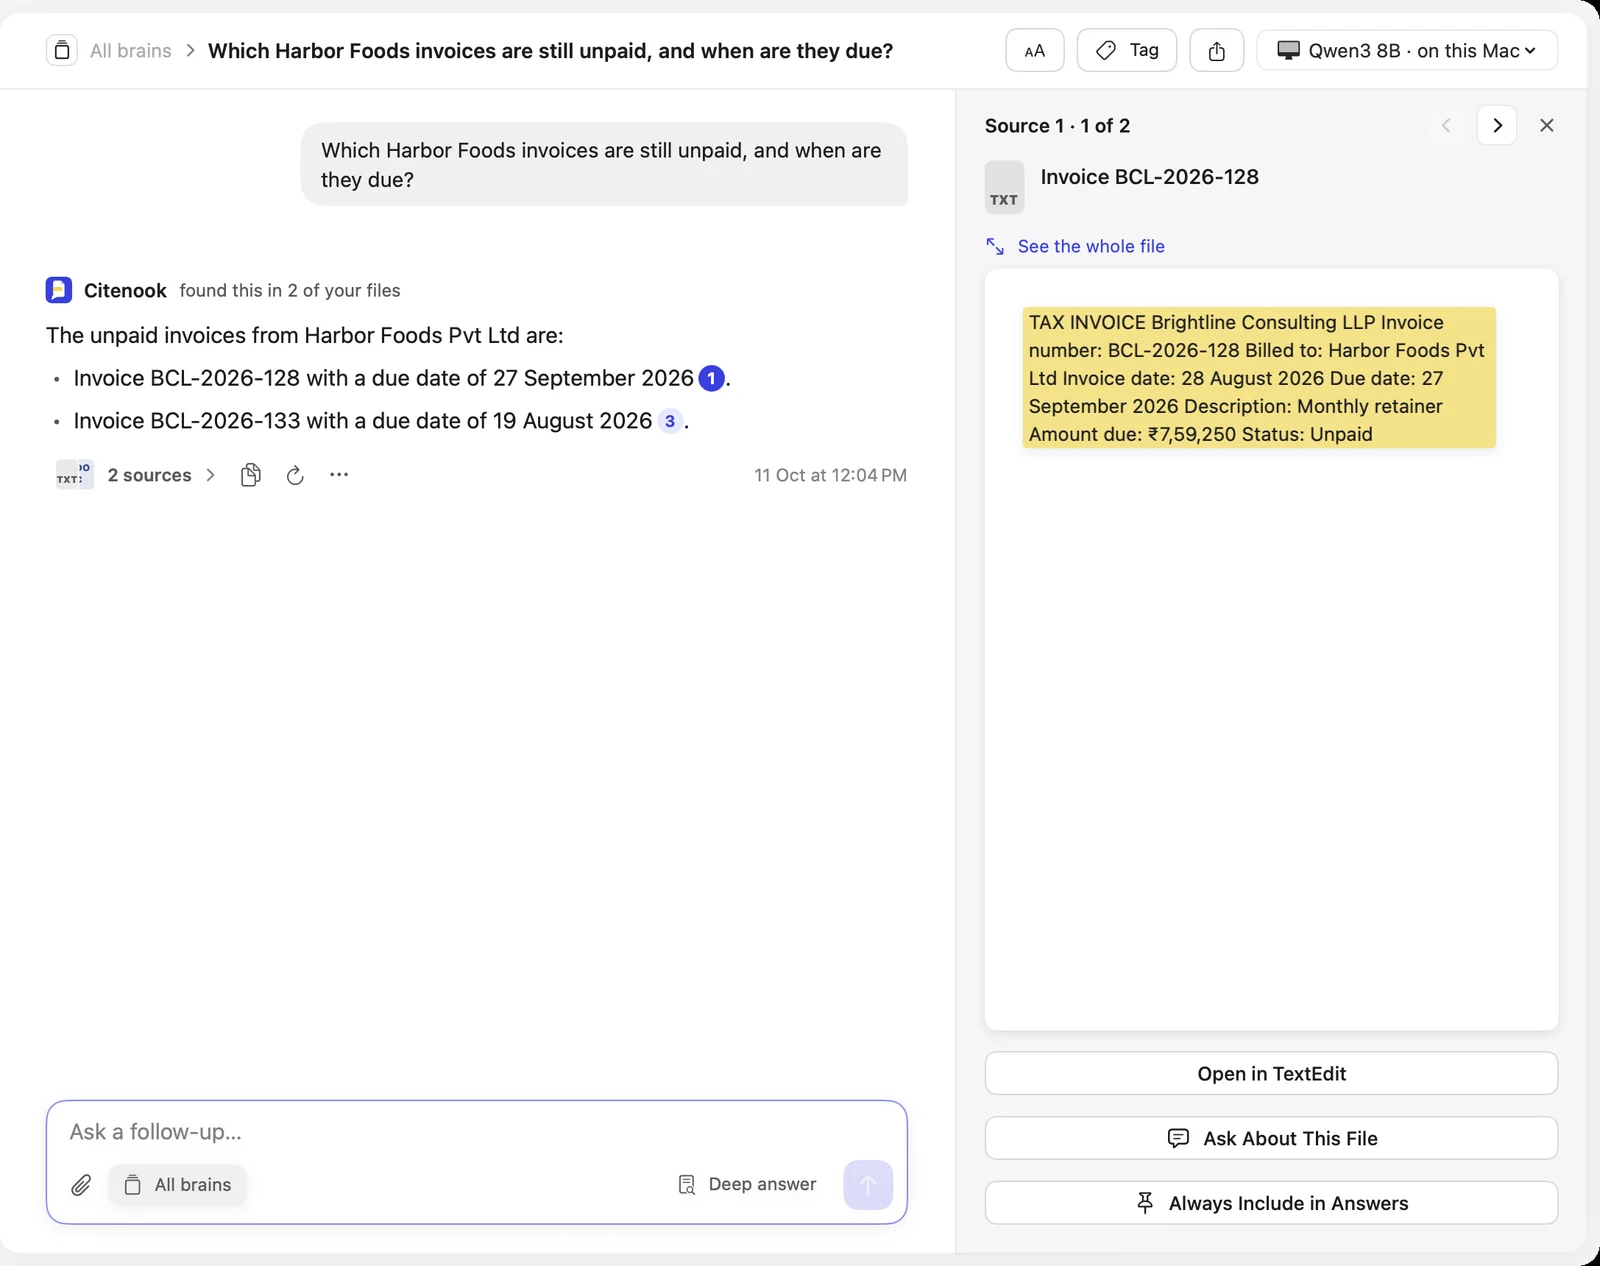Open the All brains scope selector

coord(177,1185)
